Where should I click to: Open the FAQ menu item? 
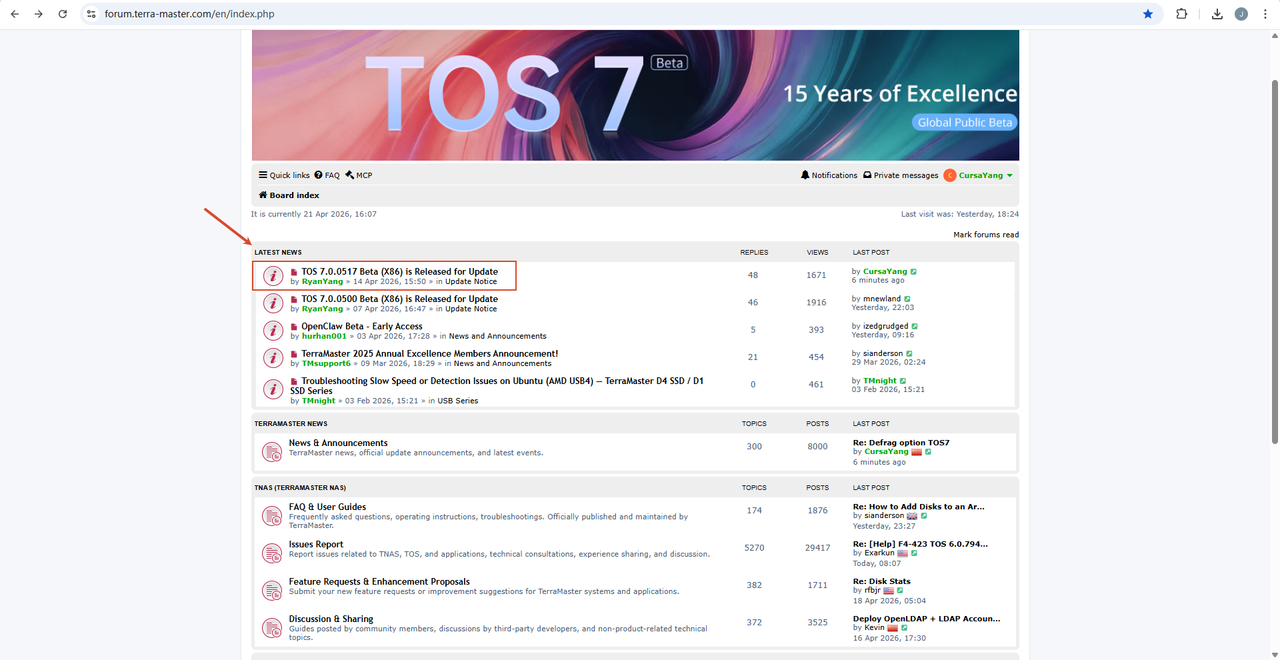pos(327,175)
